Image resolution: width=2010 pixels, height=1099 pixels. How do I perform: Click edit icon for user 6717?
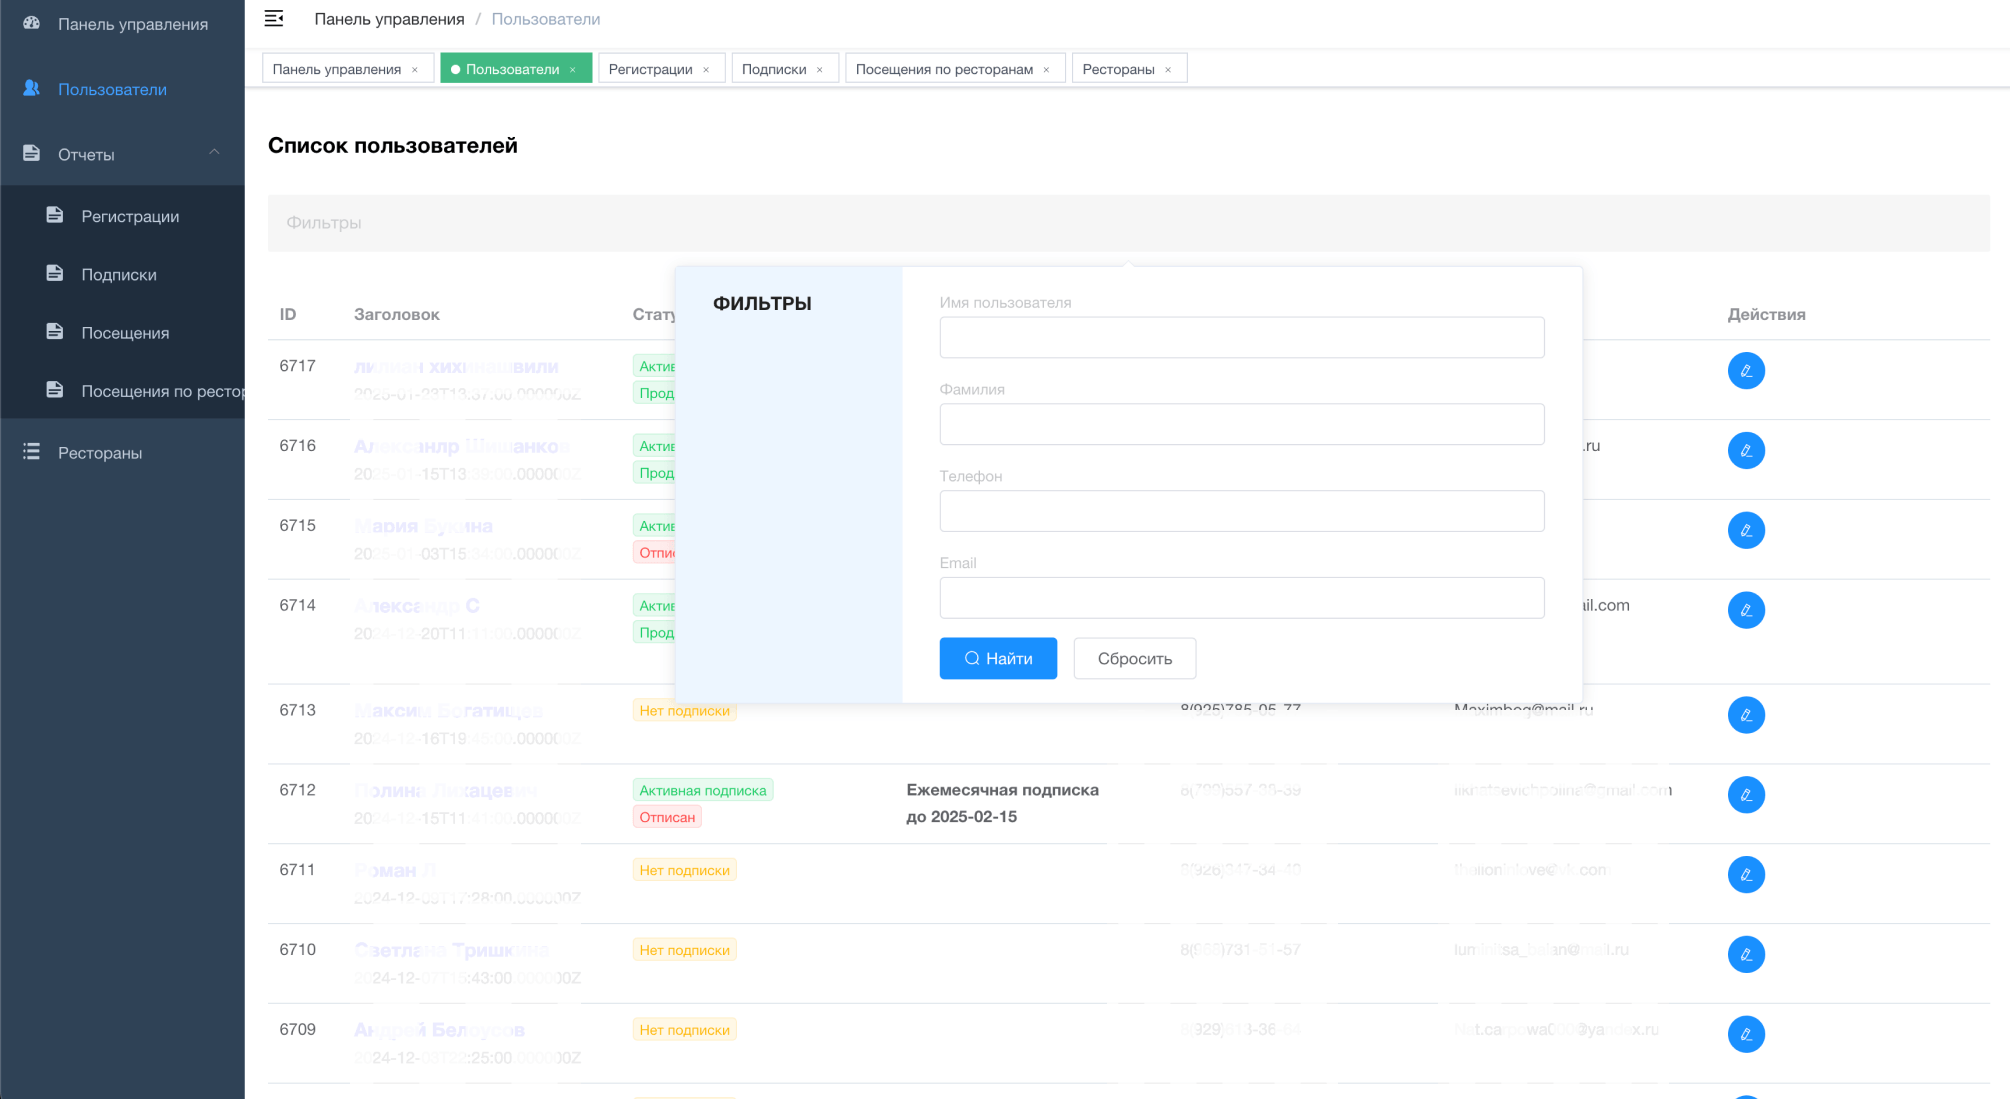tap(1745, 371)
